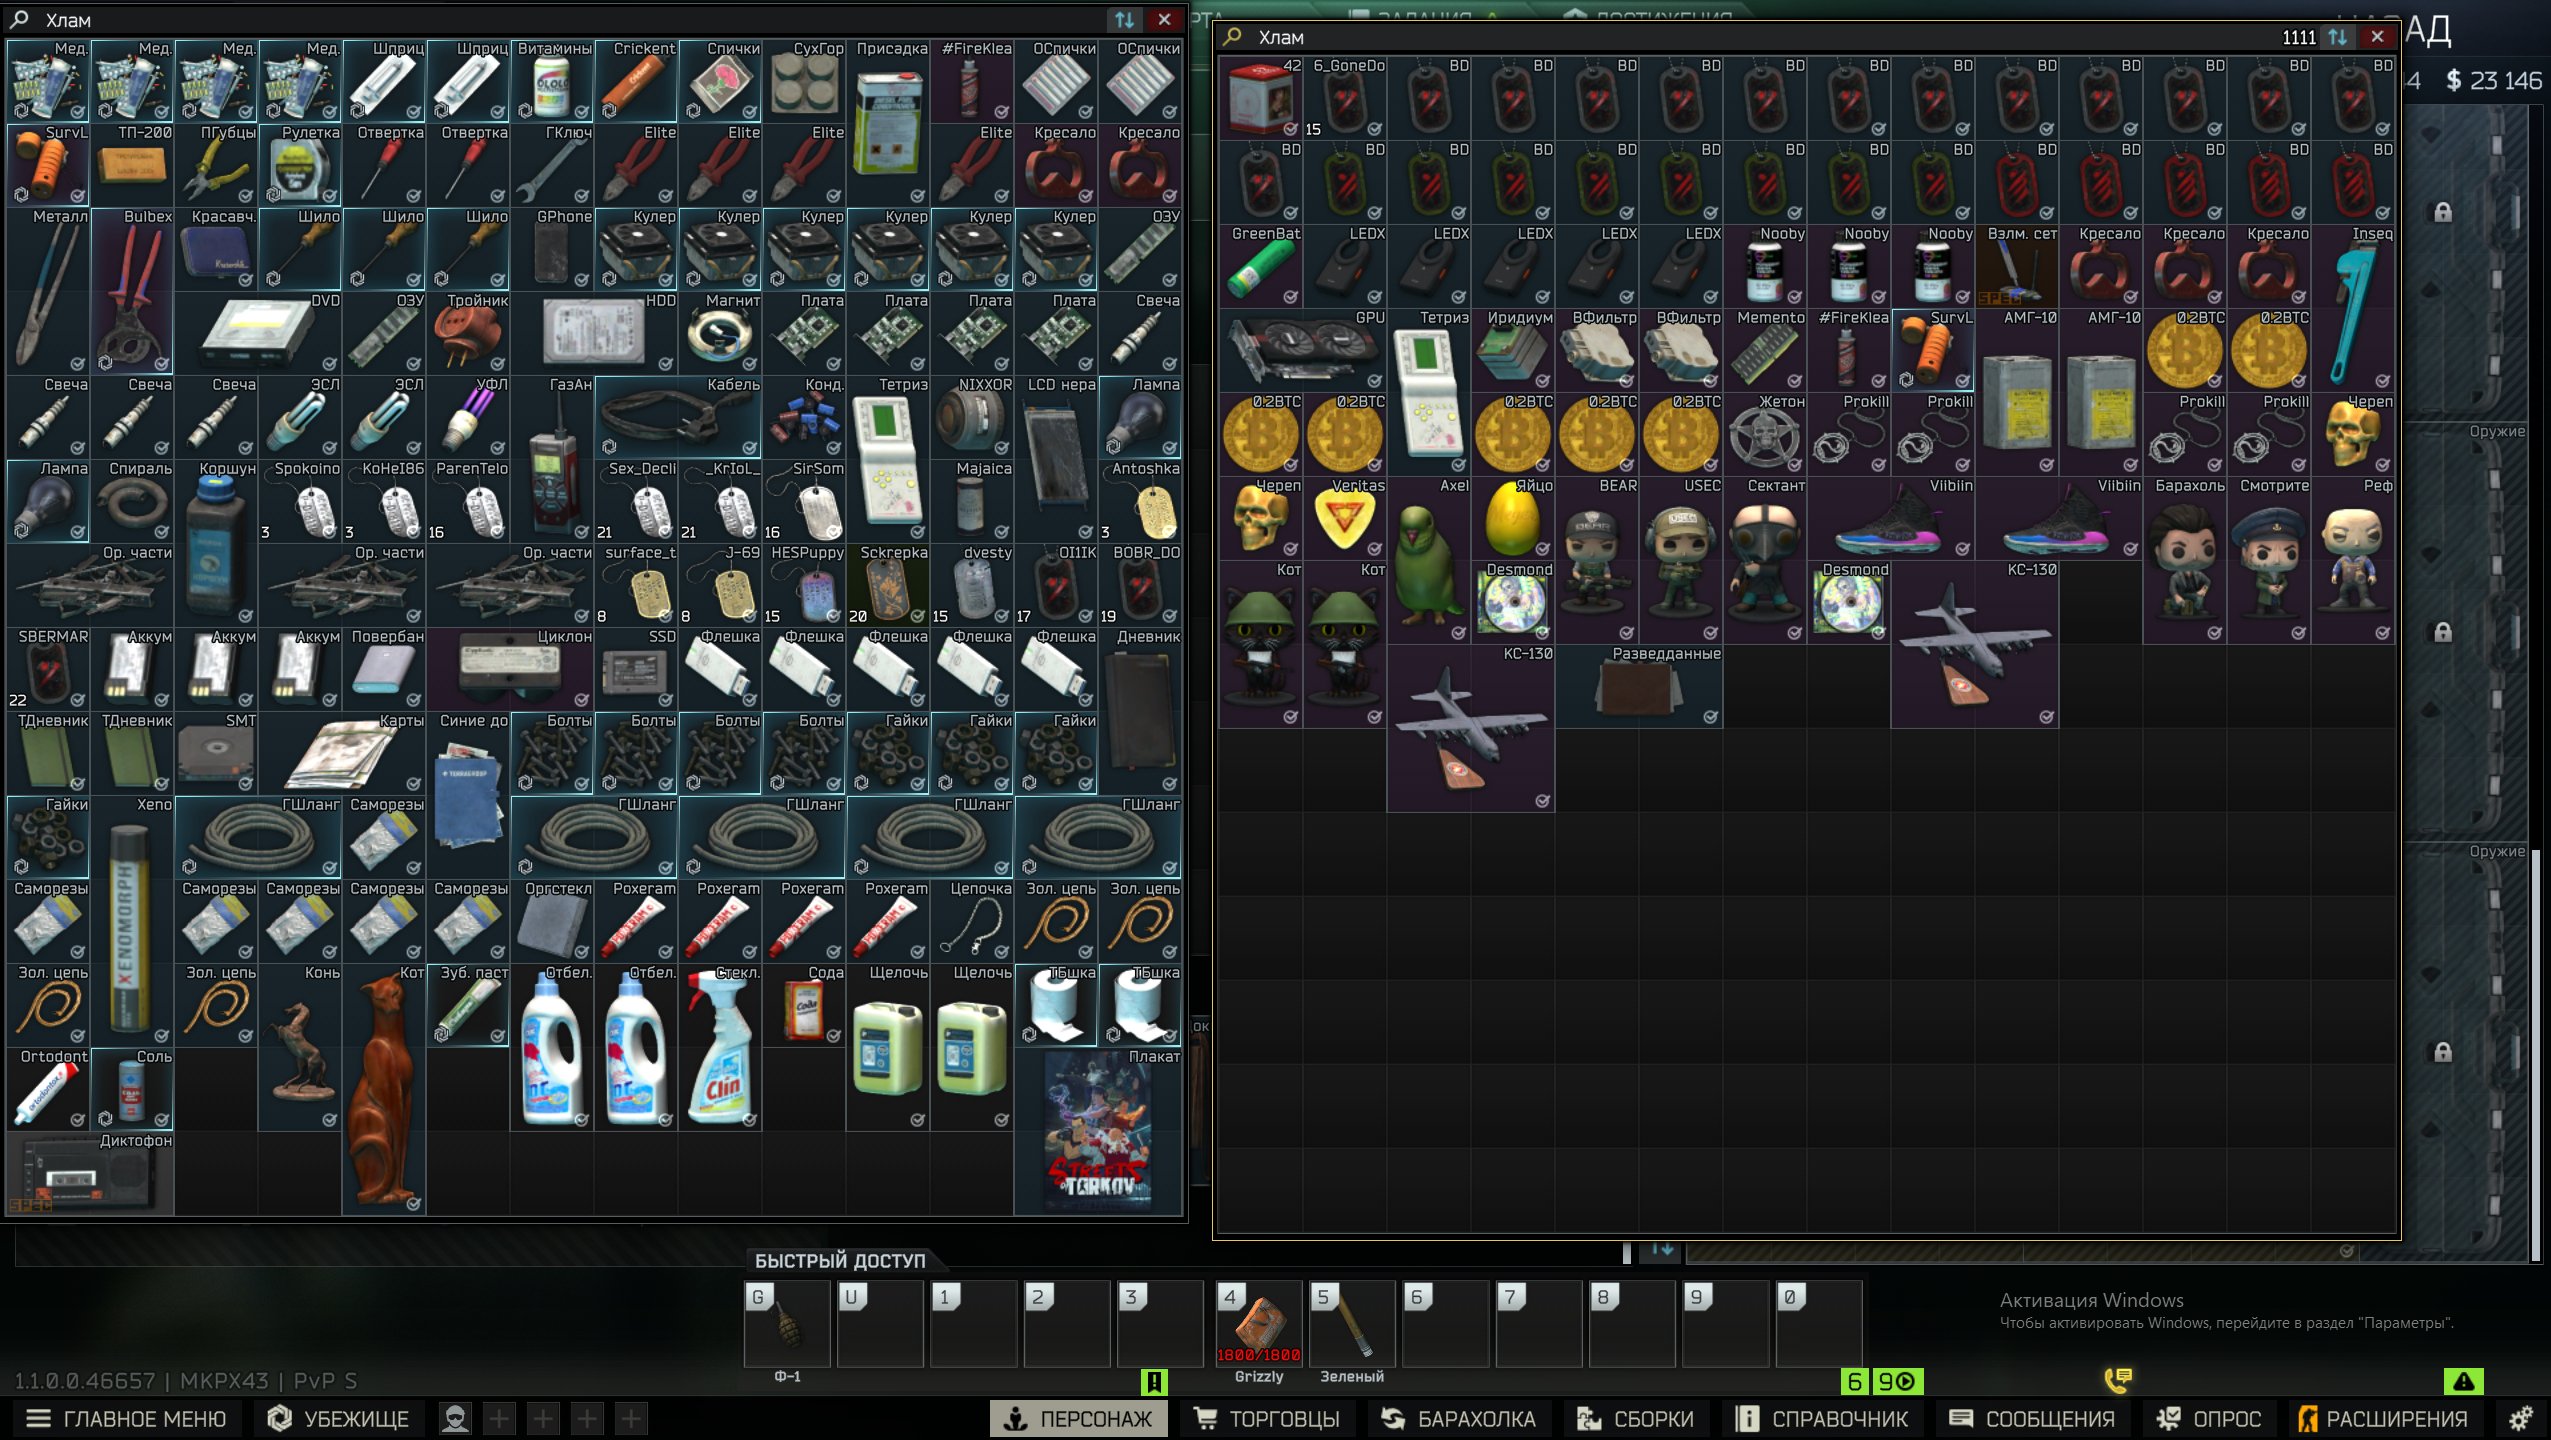This screenshot has height=1440, width=2551.
Task: Click the yellow phone notification icon
Action: (2118, 1380)
